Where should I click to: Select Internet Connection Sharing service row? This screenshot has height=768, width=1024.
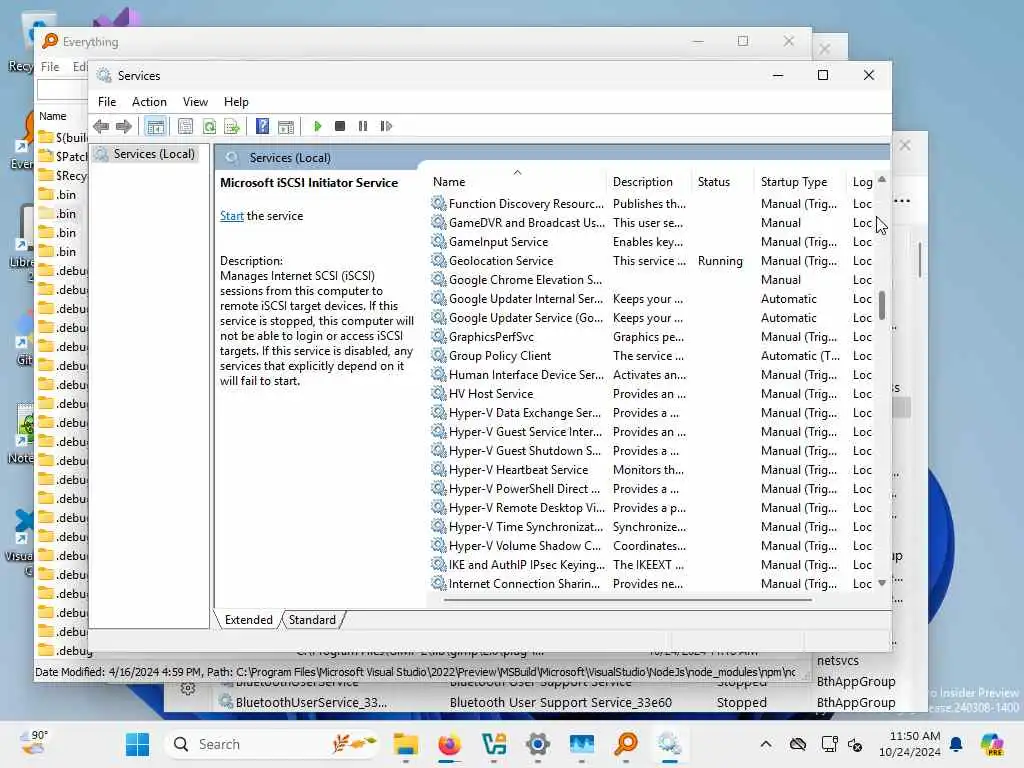(652, 584)
